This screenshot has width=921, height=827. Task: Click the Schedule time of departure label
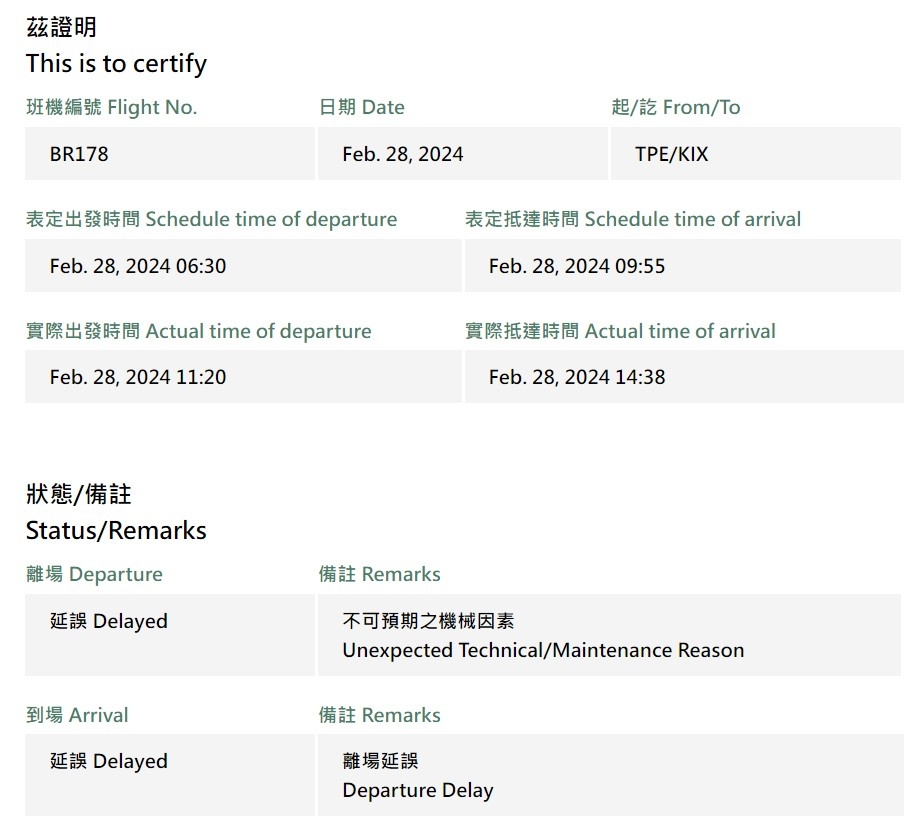pyautogui.click(x=212, y=219)
